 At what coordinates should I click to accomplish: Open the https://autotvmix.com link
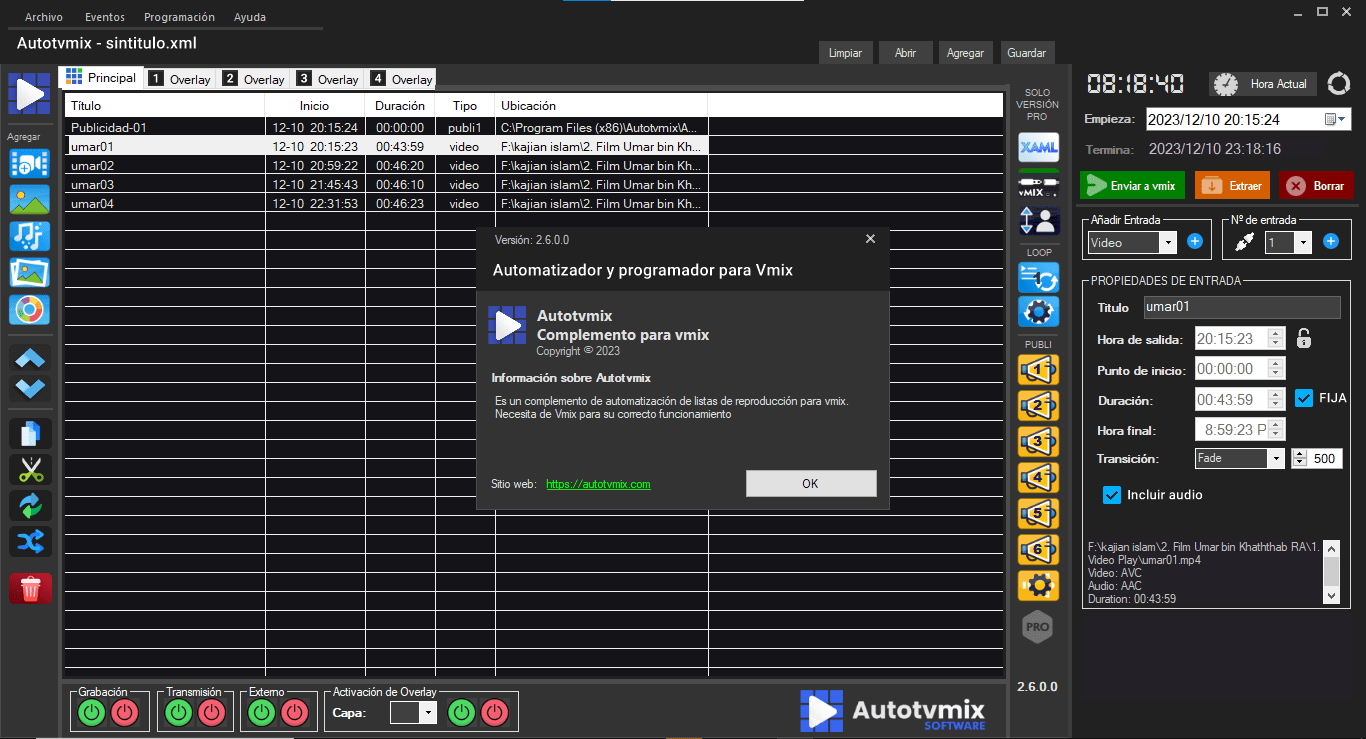click(598, 484)
